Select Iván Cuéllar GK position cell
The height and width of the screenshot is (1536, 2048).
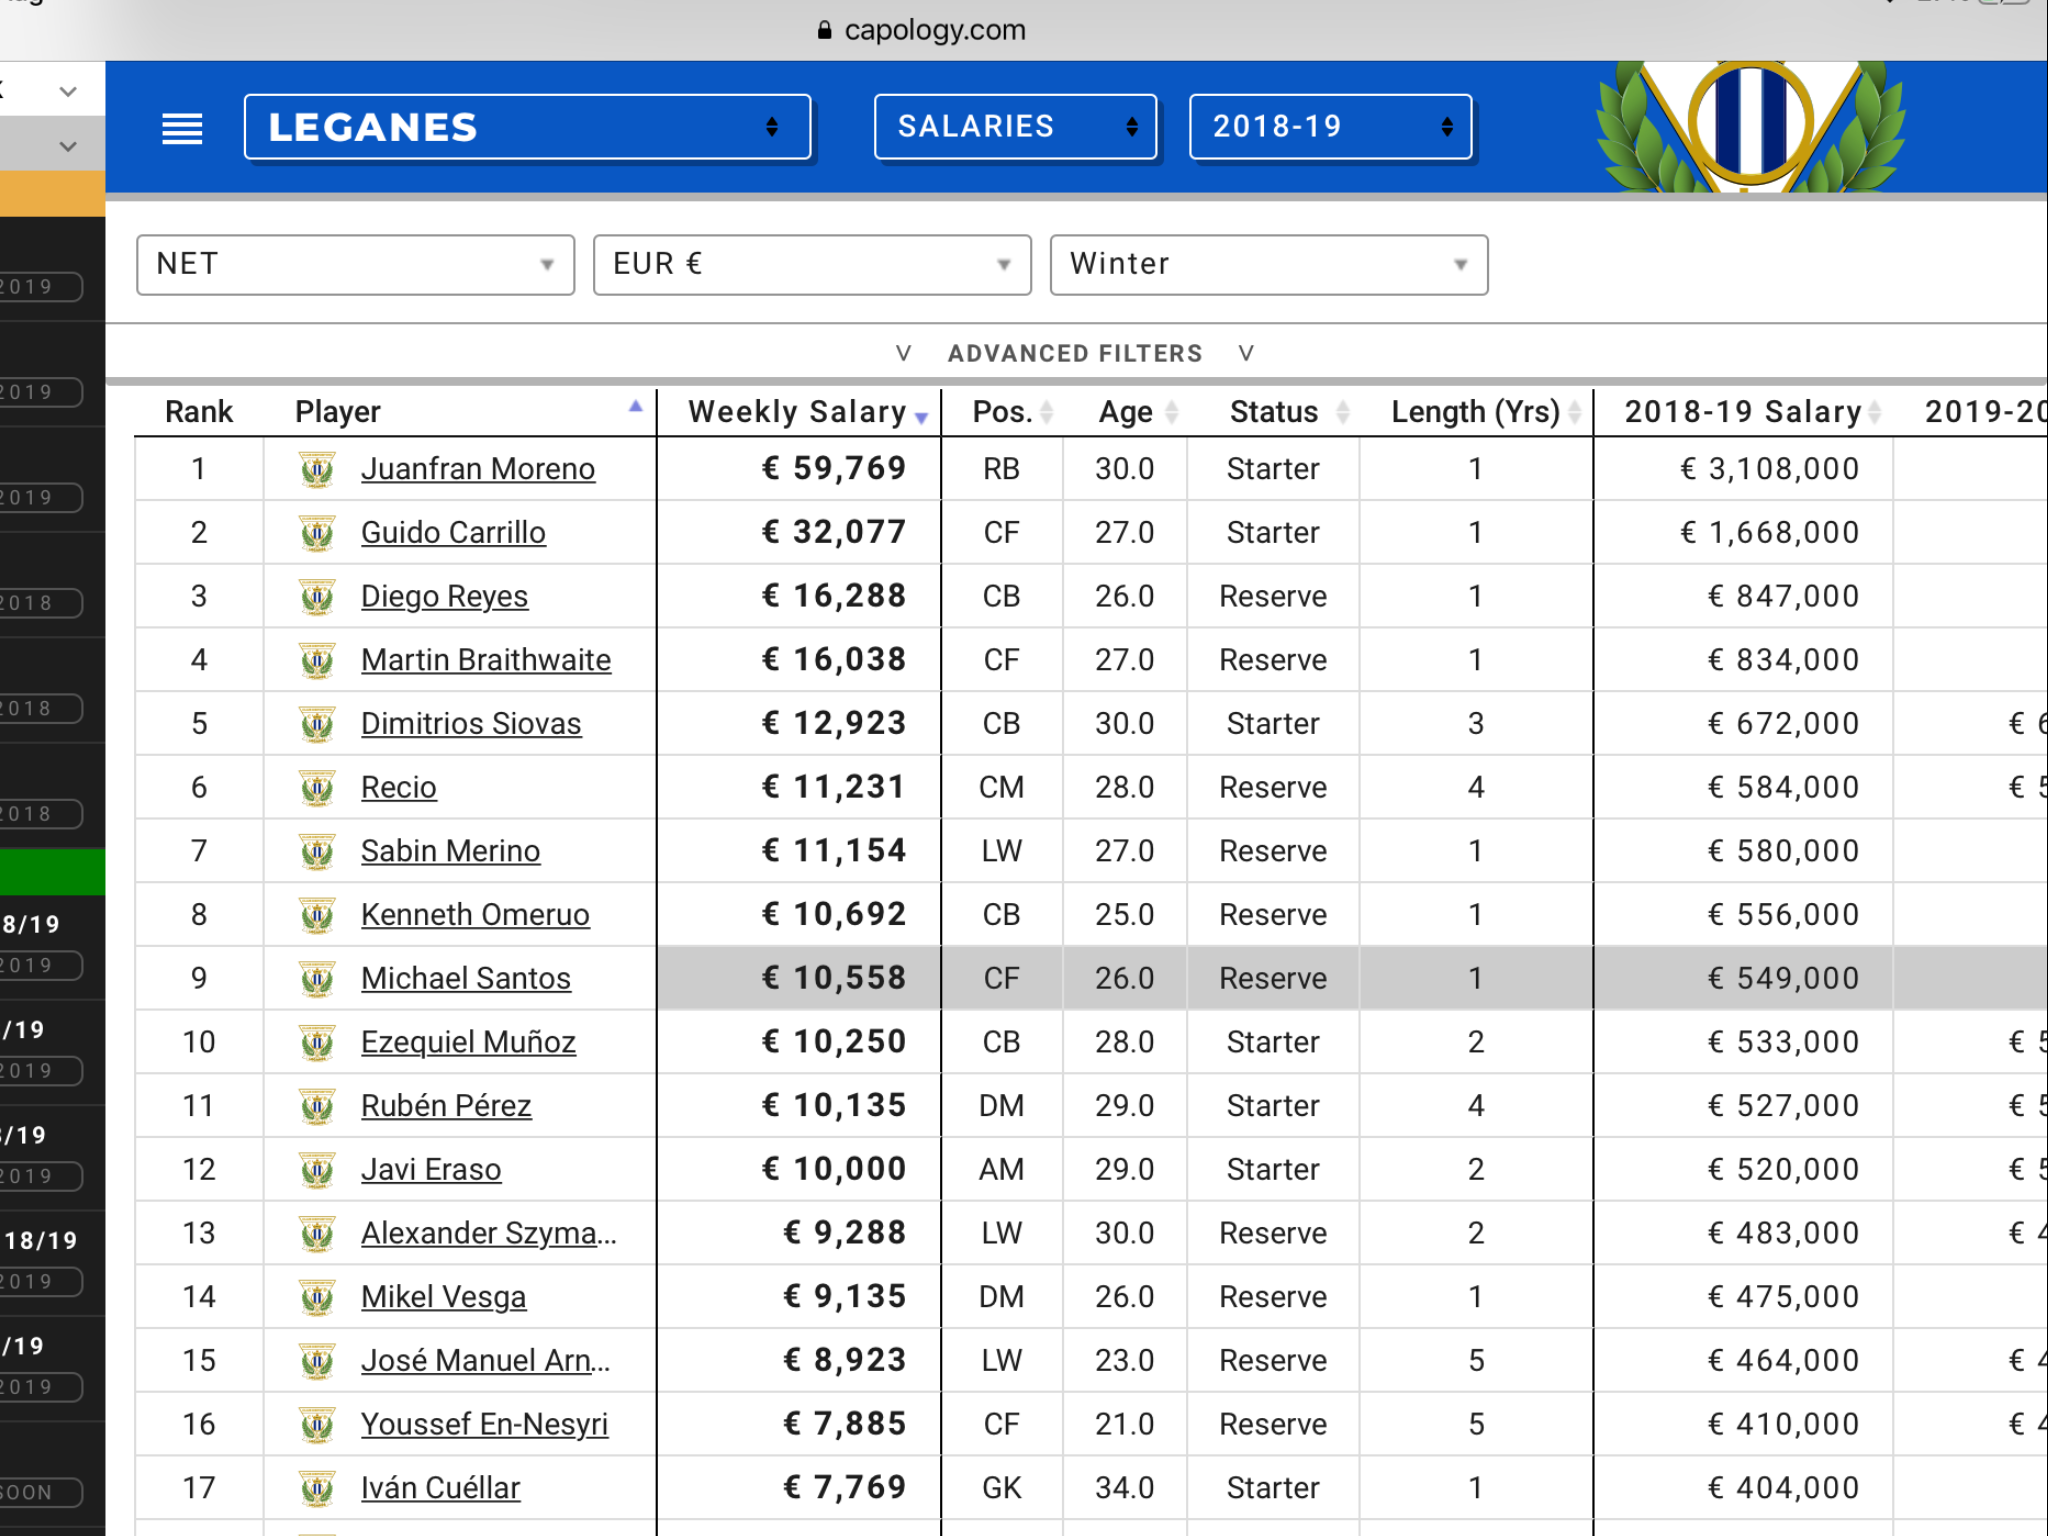[x=1002, y=1488]
